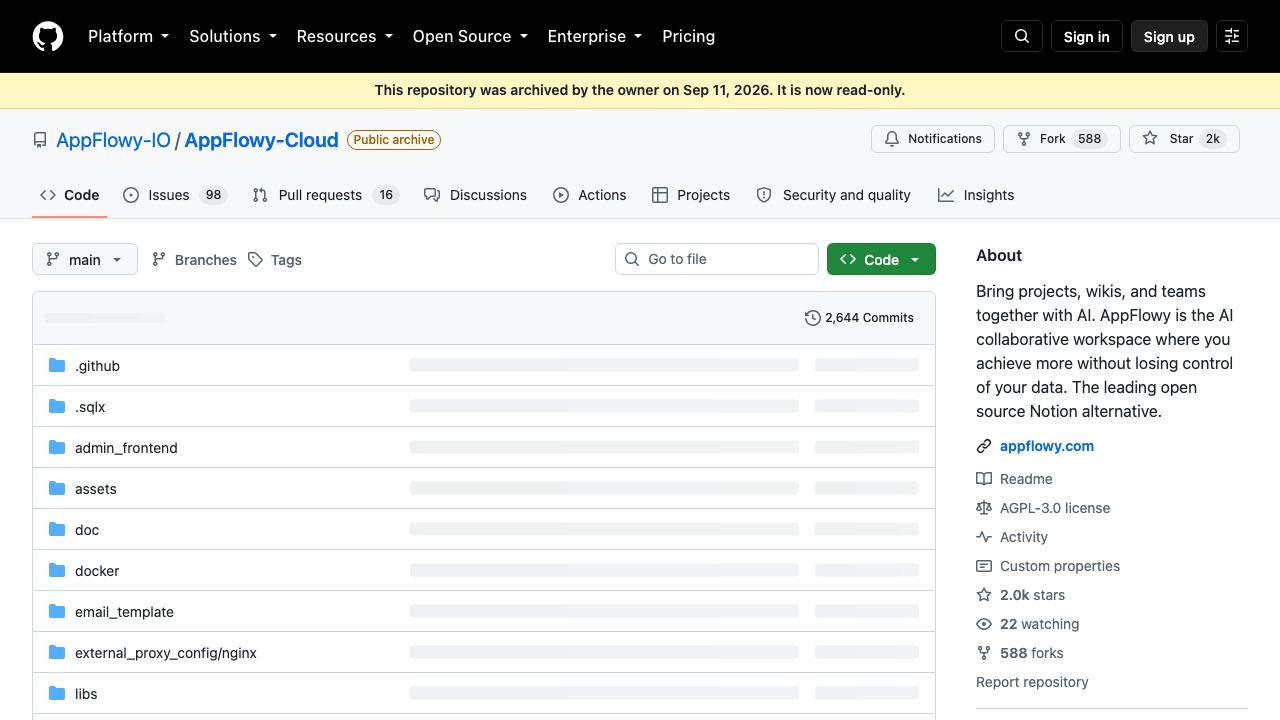Open the Projects tab
Viewport: 1280px width, 720px height.
[691, 195]
